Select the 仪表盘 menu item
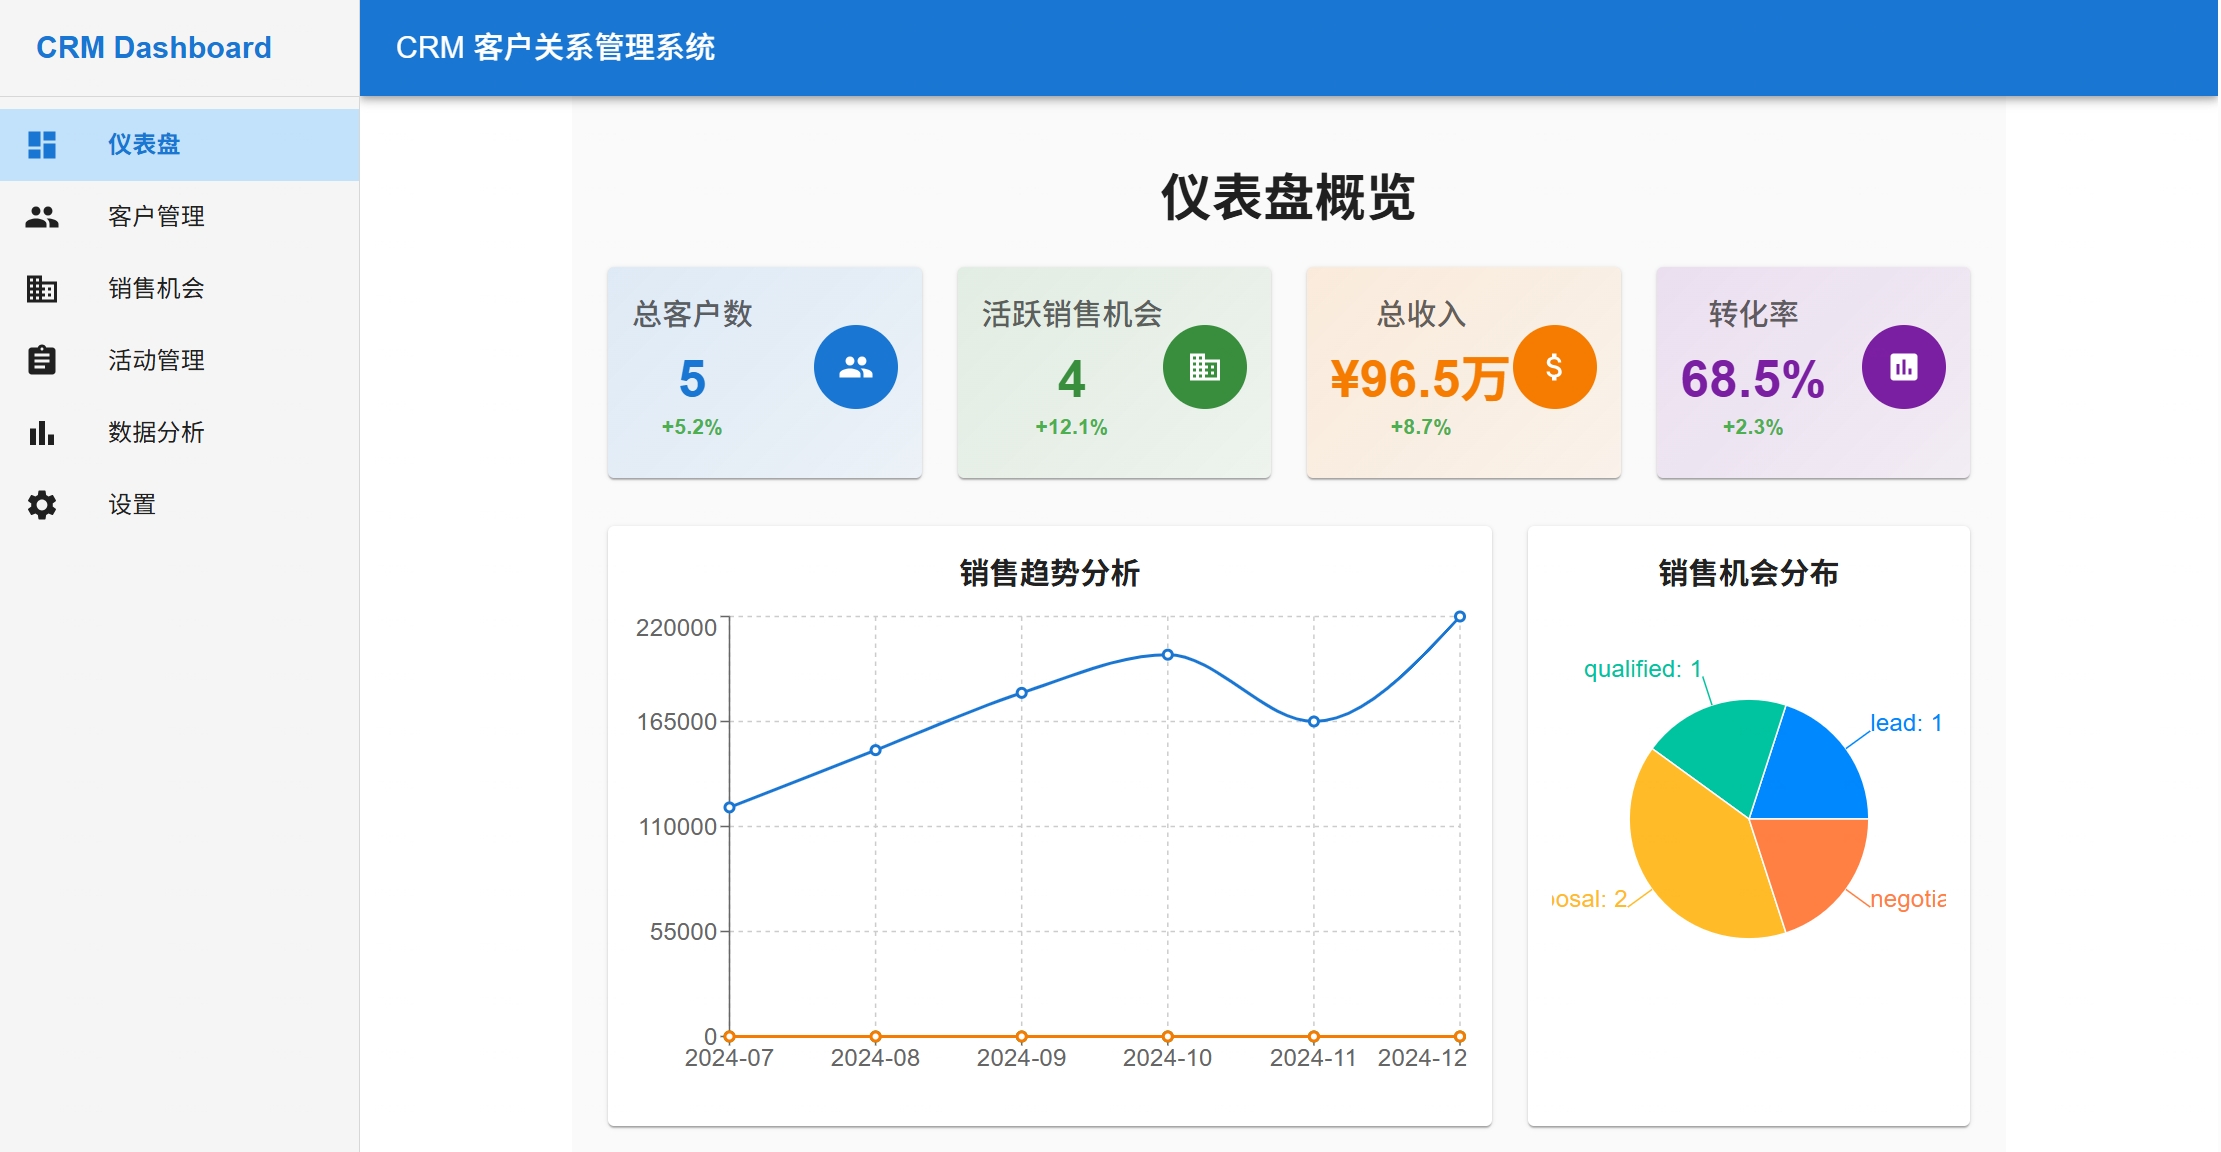The width and height of the screenshot is (2221, 1152). point(144,145)
